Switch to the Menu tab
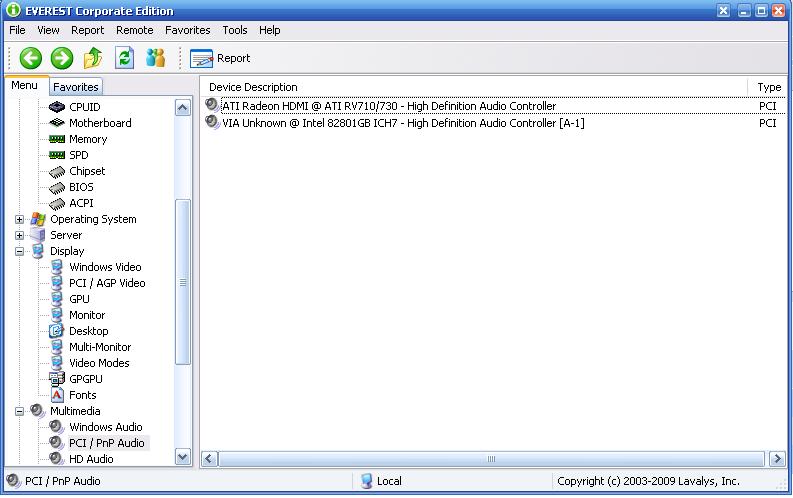Viewport: 793px width, 498px height. pyautogui.click(x=24, y=85)
